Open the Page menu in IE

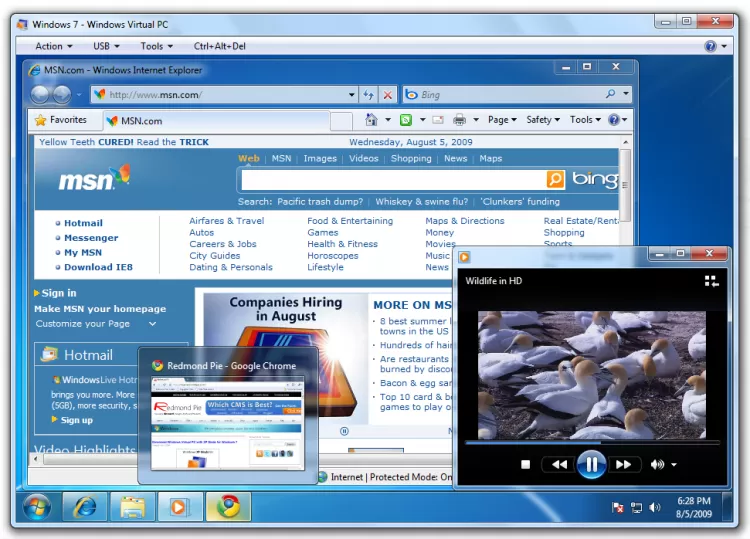502,120
